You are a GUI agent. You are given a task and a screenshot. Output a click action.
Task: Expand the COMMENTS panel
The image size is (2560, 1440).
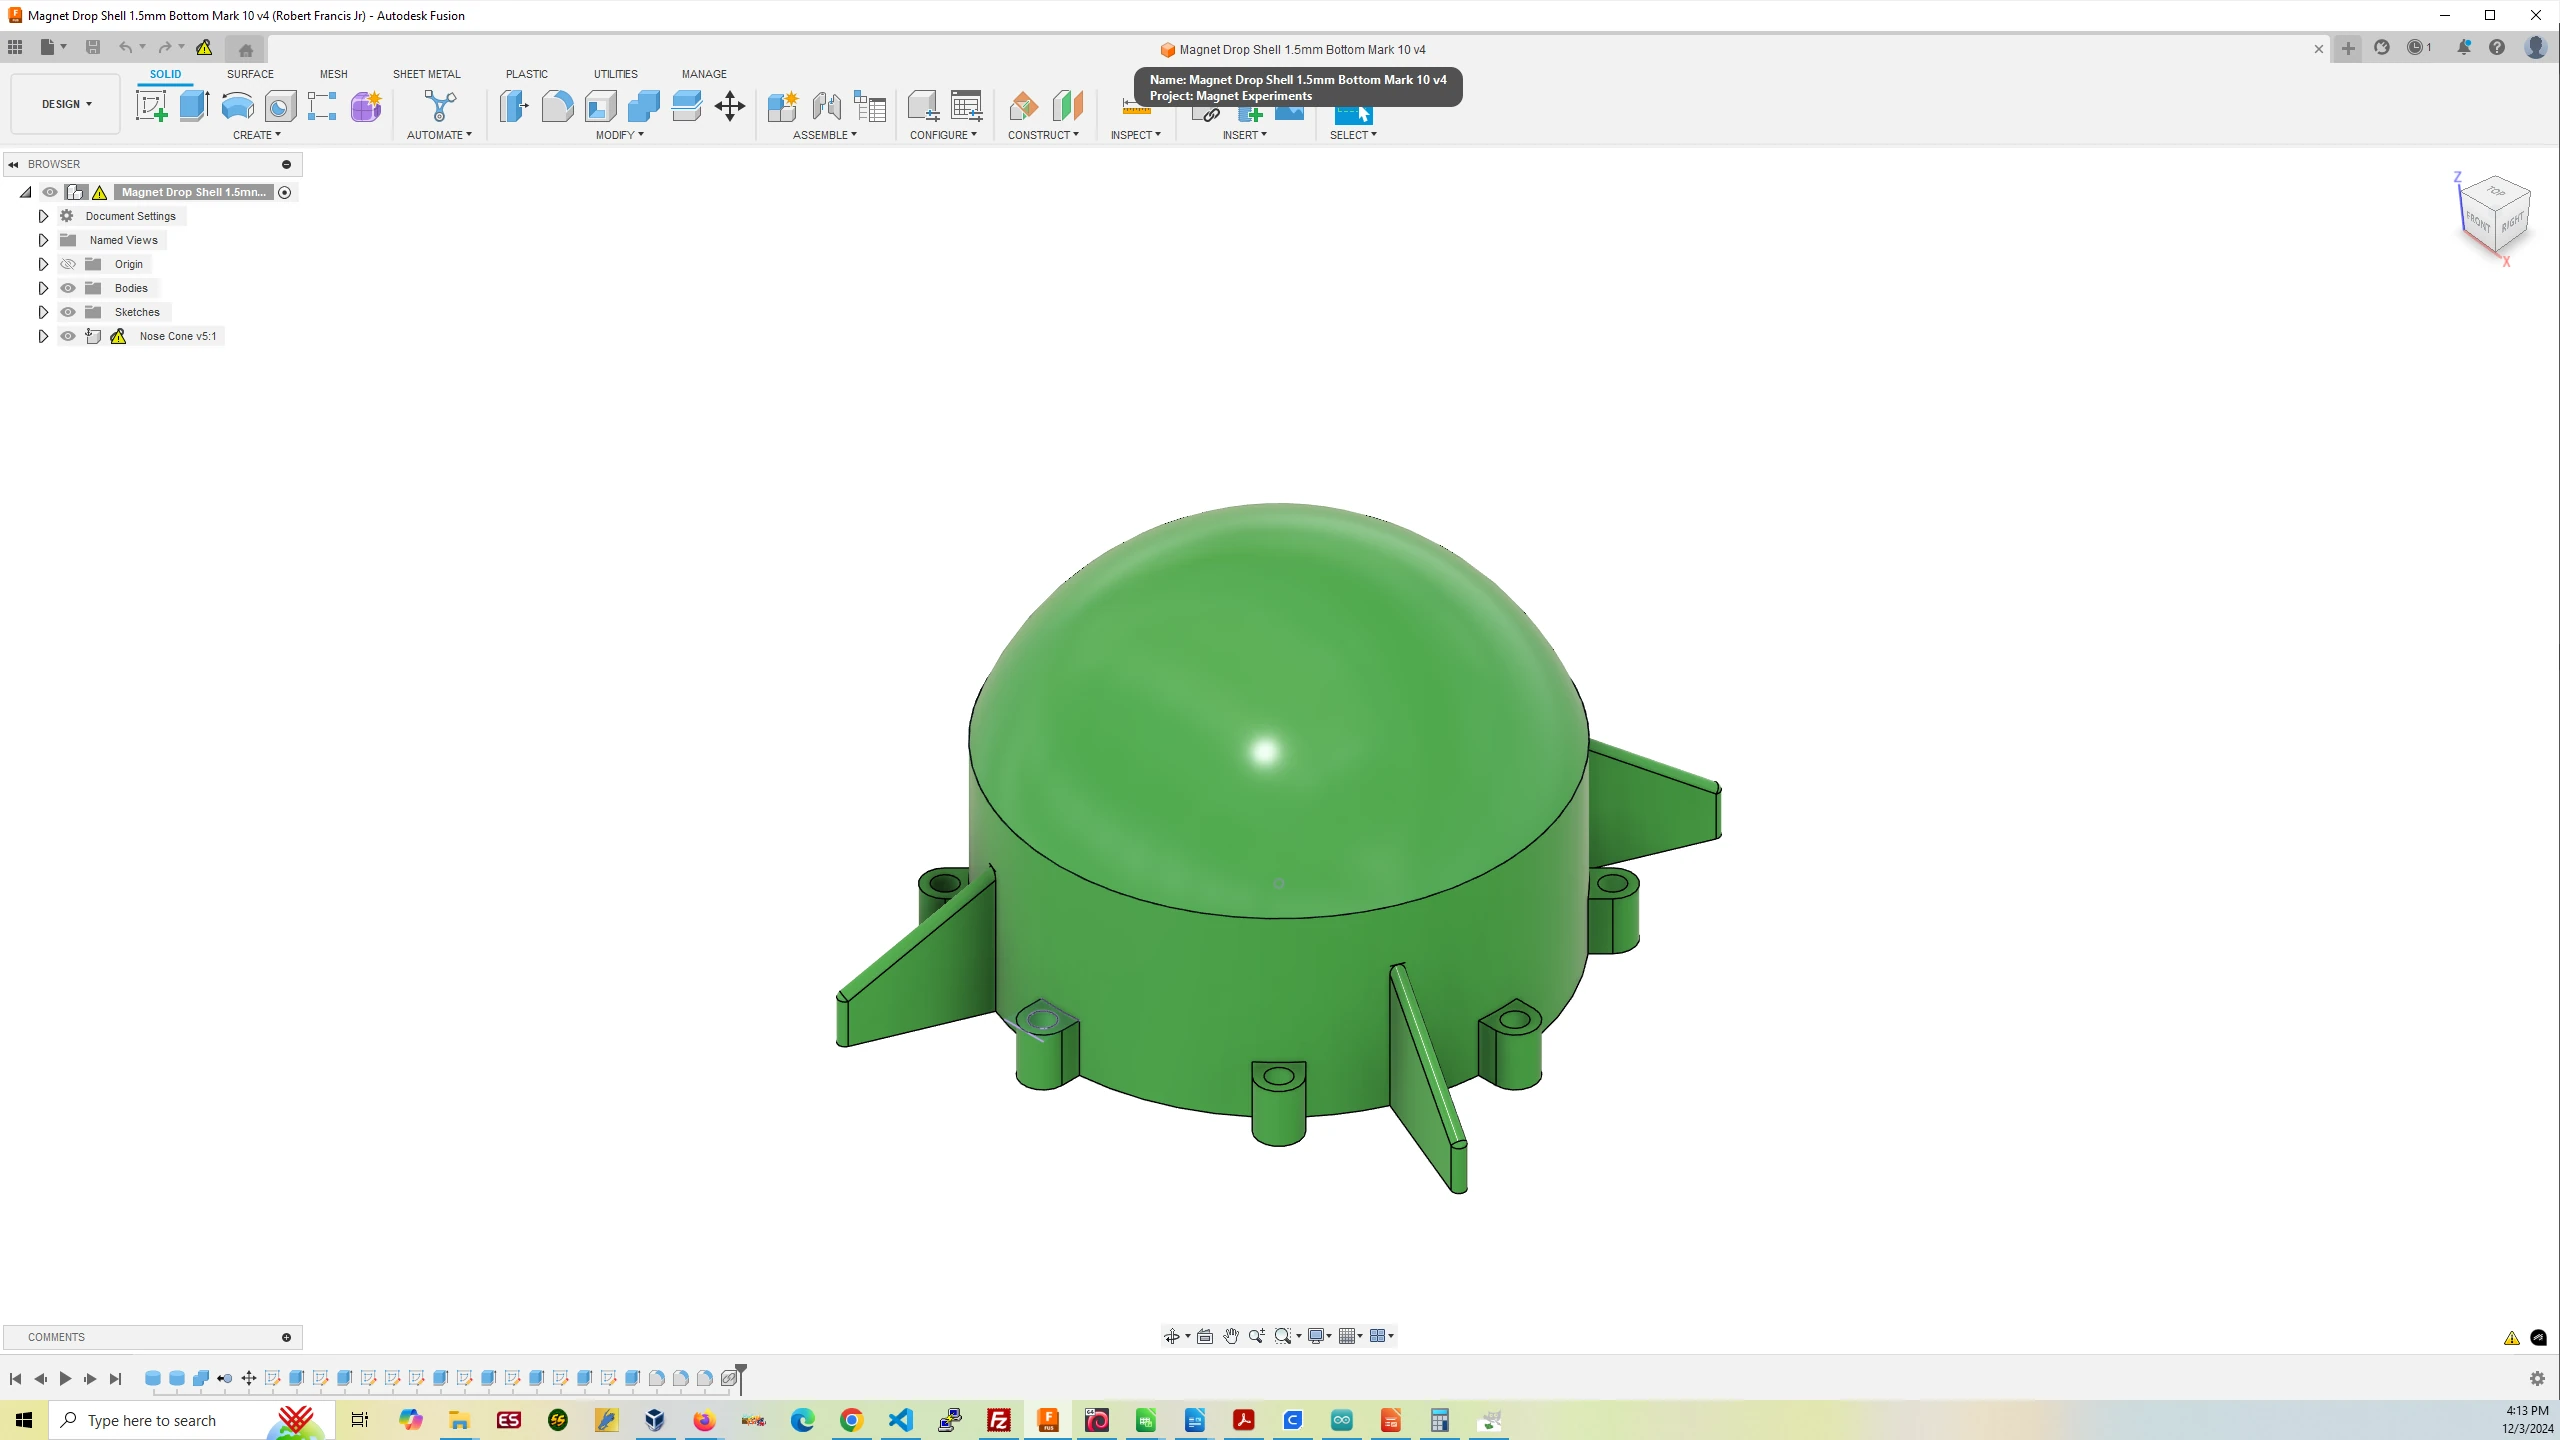click(286, 1337)
